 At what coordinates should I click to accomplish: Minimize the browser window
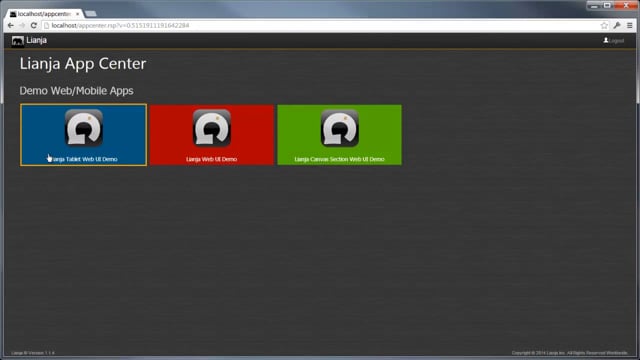(x=594, y=5)
